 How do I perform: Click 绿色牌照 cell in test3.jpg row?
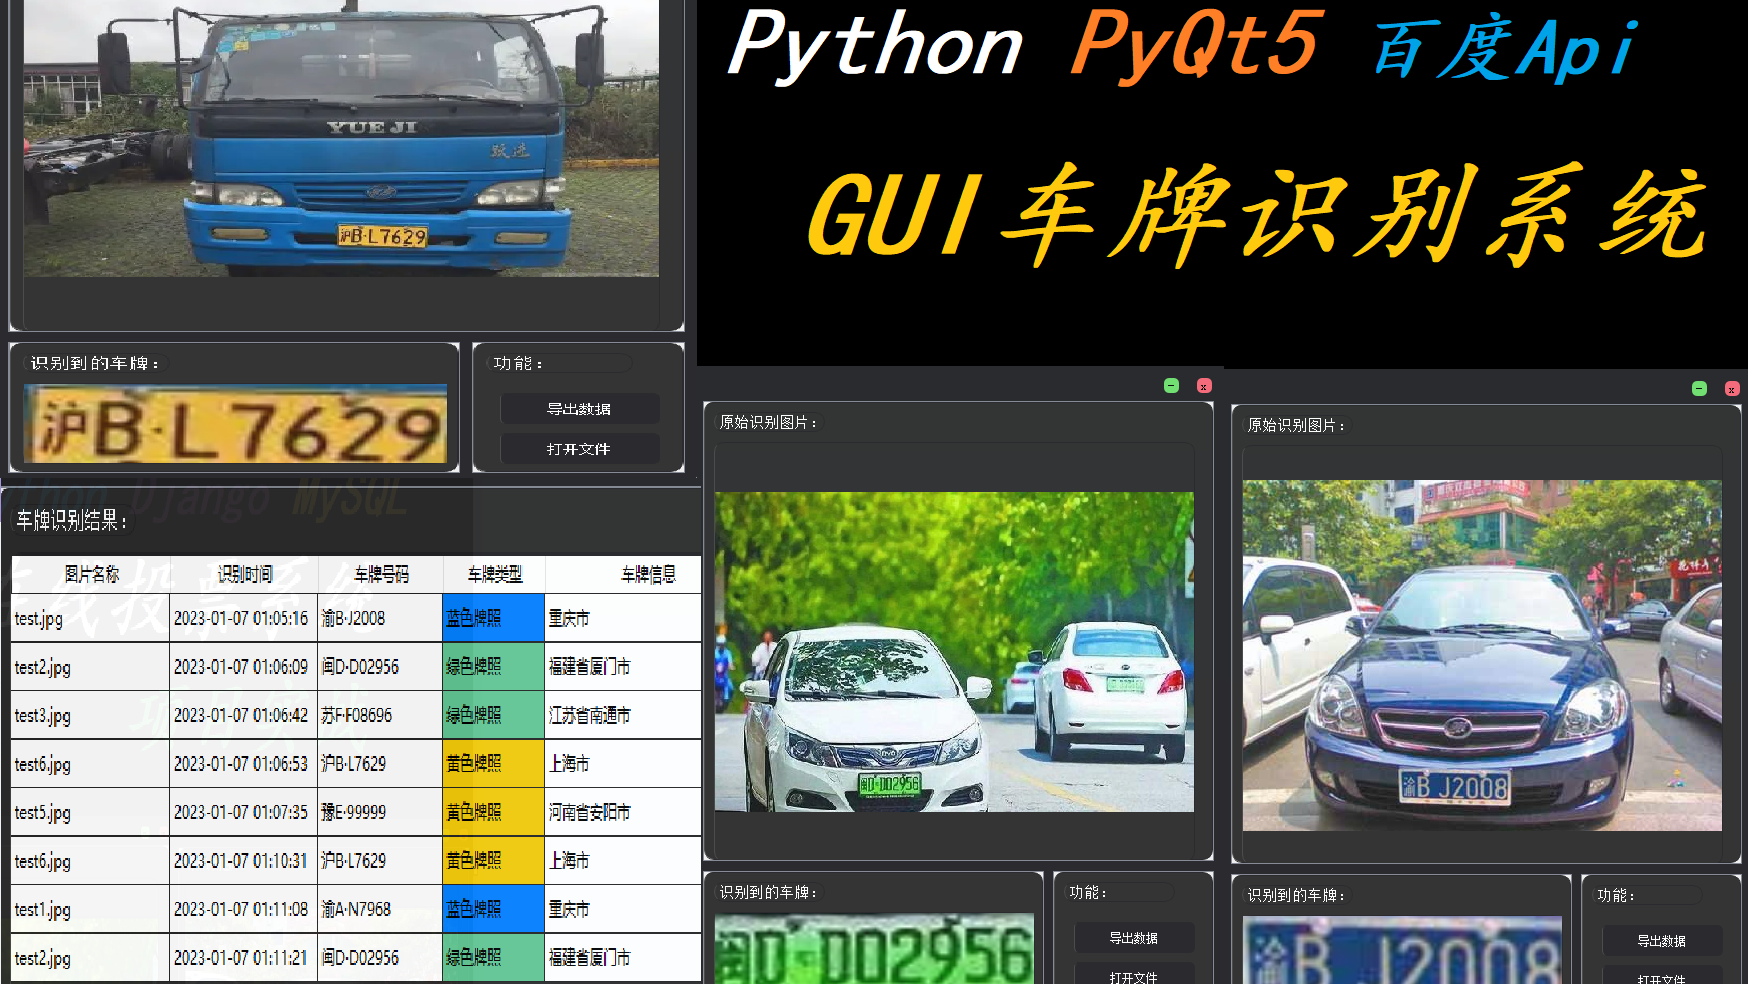point(494,715)
